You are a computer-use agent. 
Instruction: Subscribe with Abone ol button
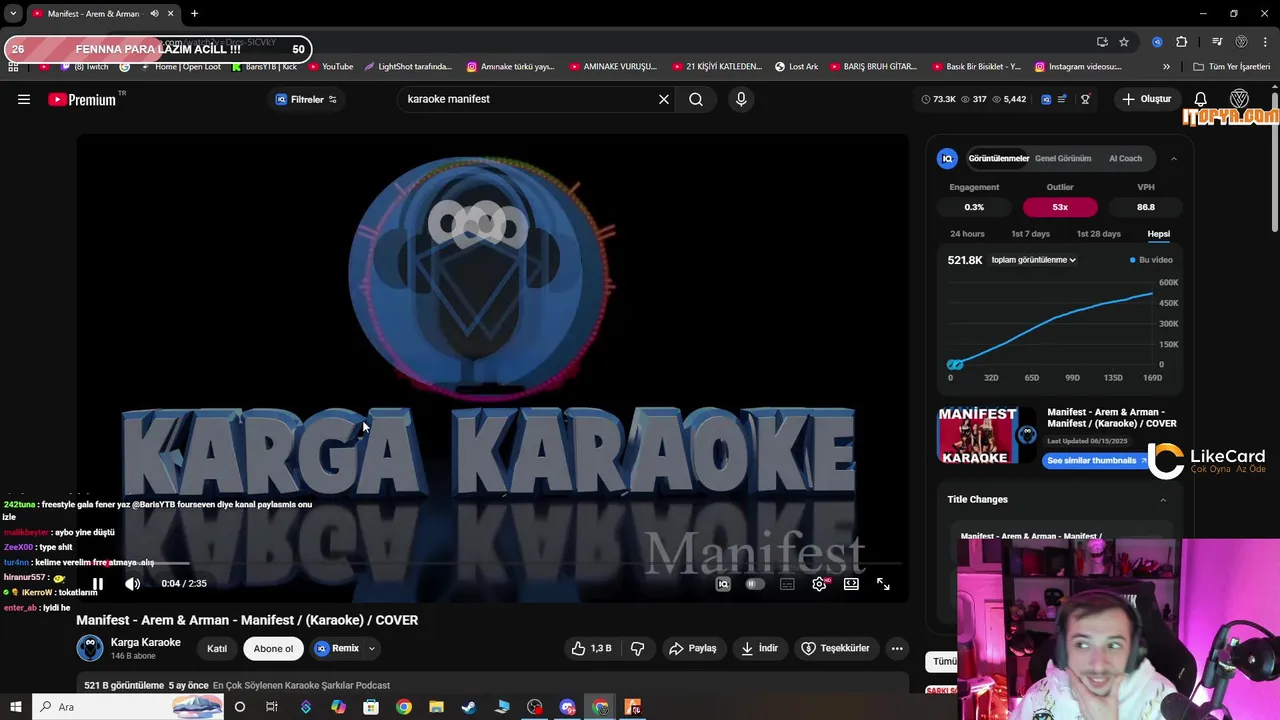point(273,648)
